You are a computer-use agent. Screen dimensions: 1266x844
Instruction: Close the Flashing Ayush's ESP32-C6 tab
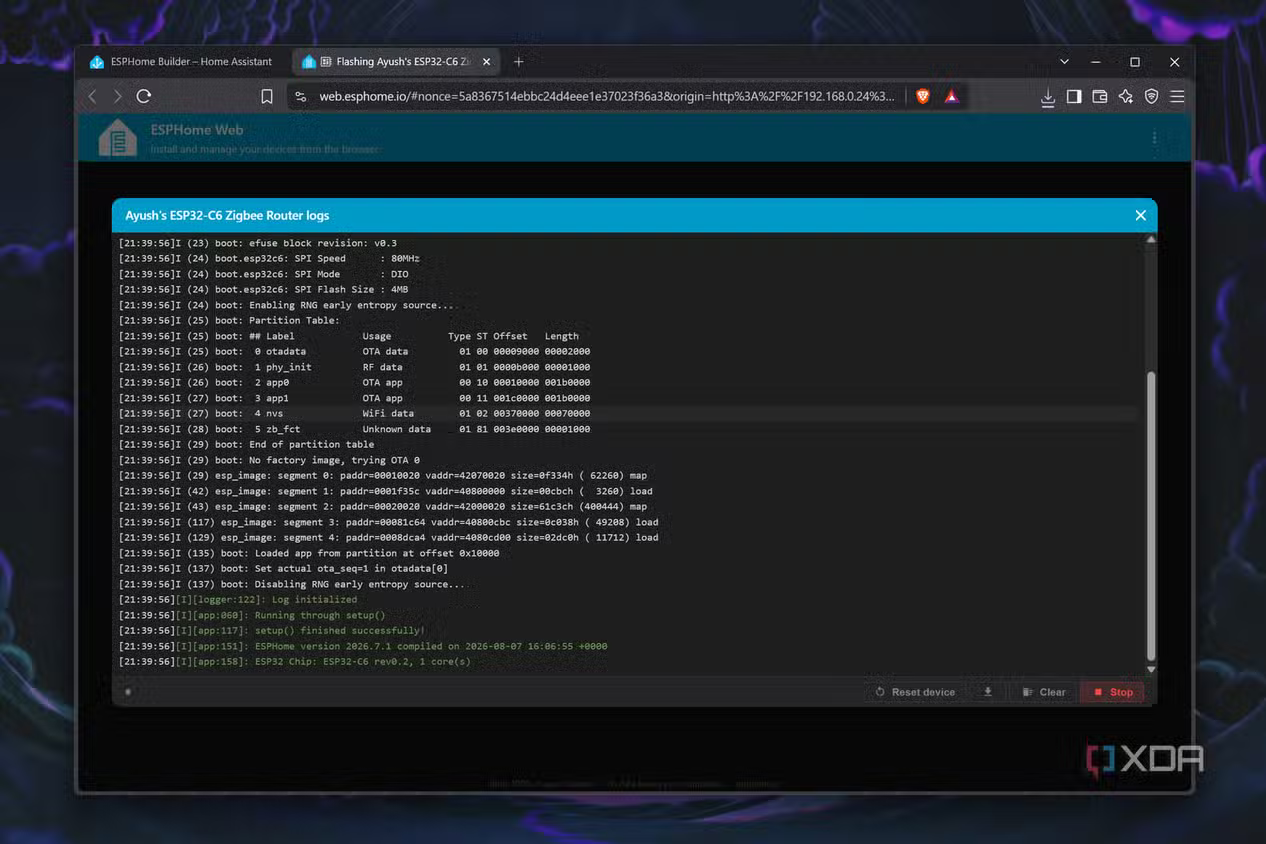[487, 62]
